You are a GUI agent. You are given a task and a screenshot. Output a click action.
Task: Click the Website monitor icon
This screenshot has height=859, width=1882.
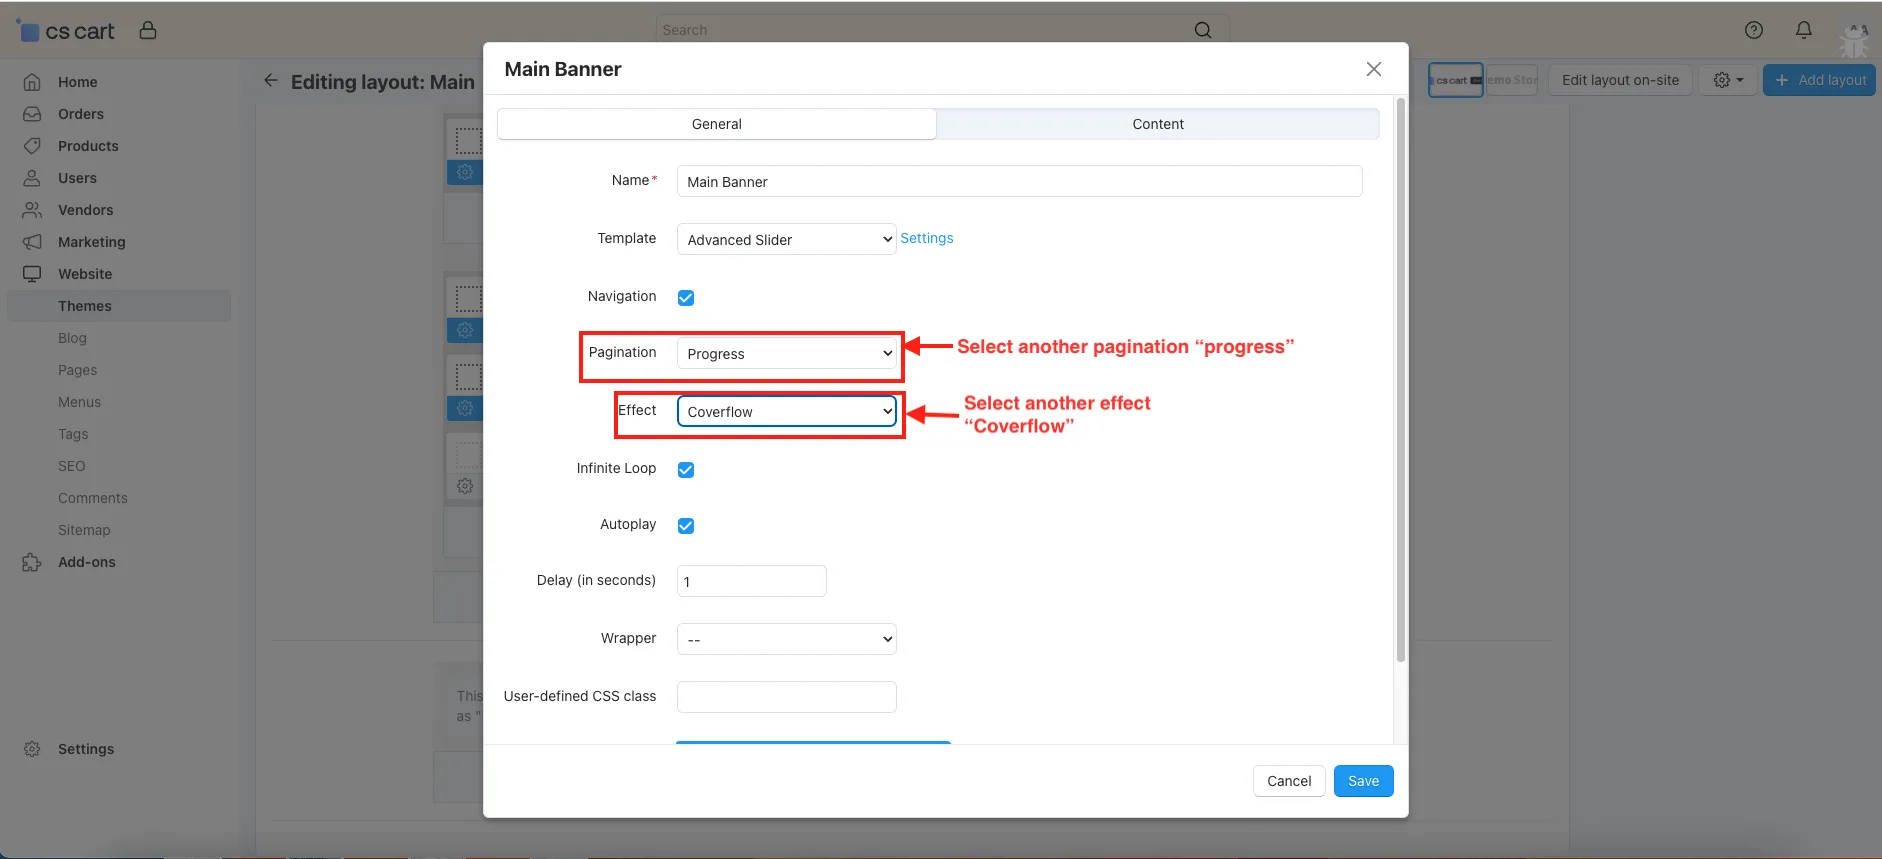pos(32,274)
